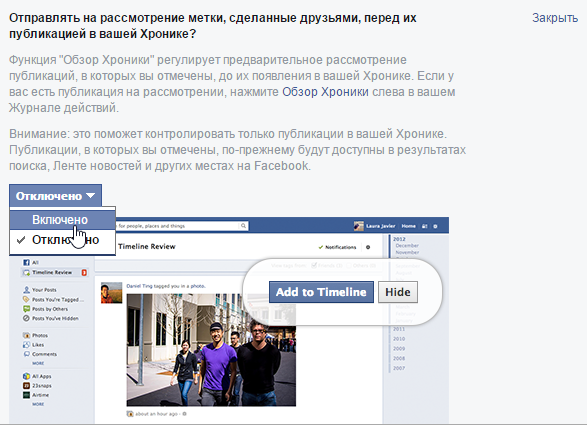The image size is (587, 426).
Task: Click the Posts You're Tagged tag icon
Action: click(x=26, y=299)
